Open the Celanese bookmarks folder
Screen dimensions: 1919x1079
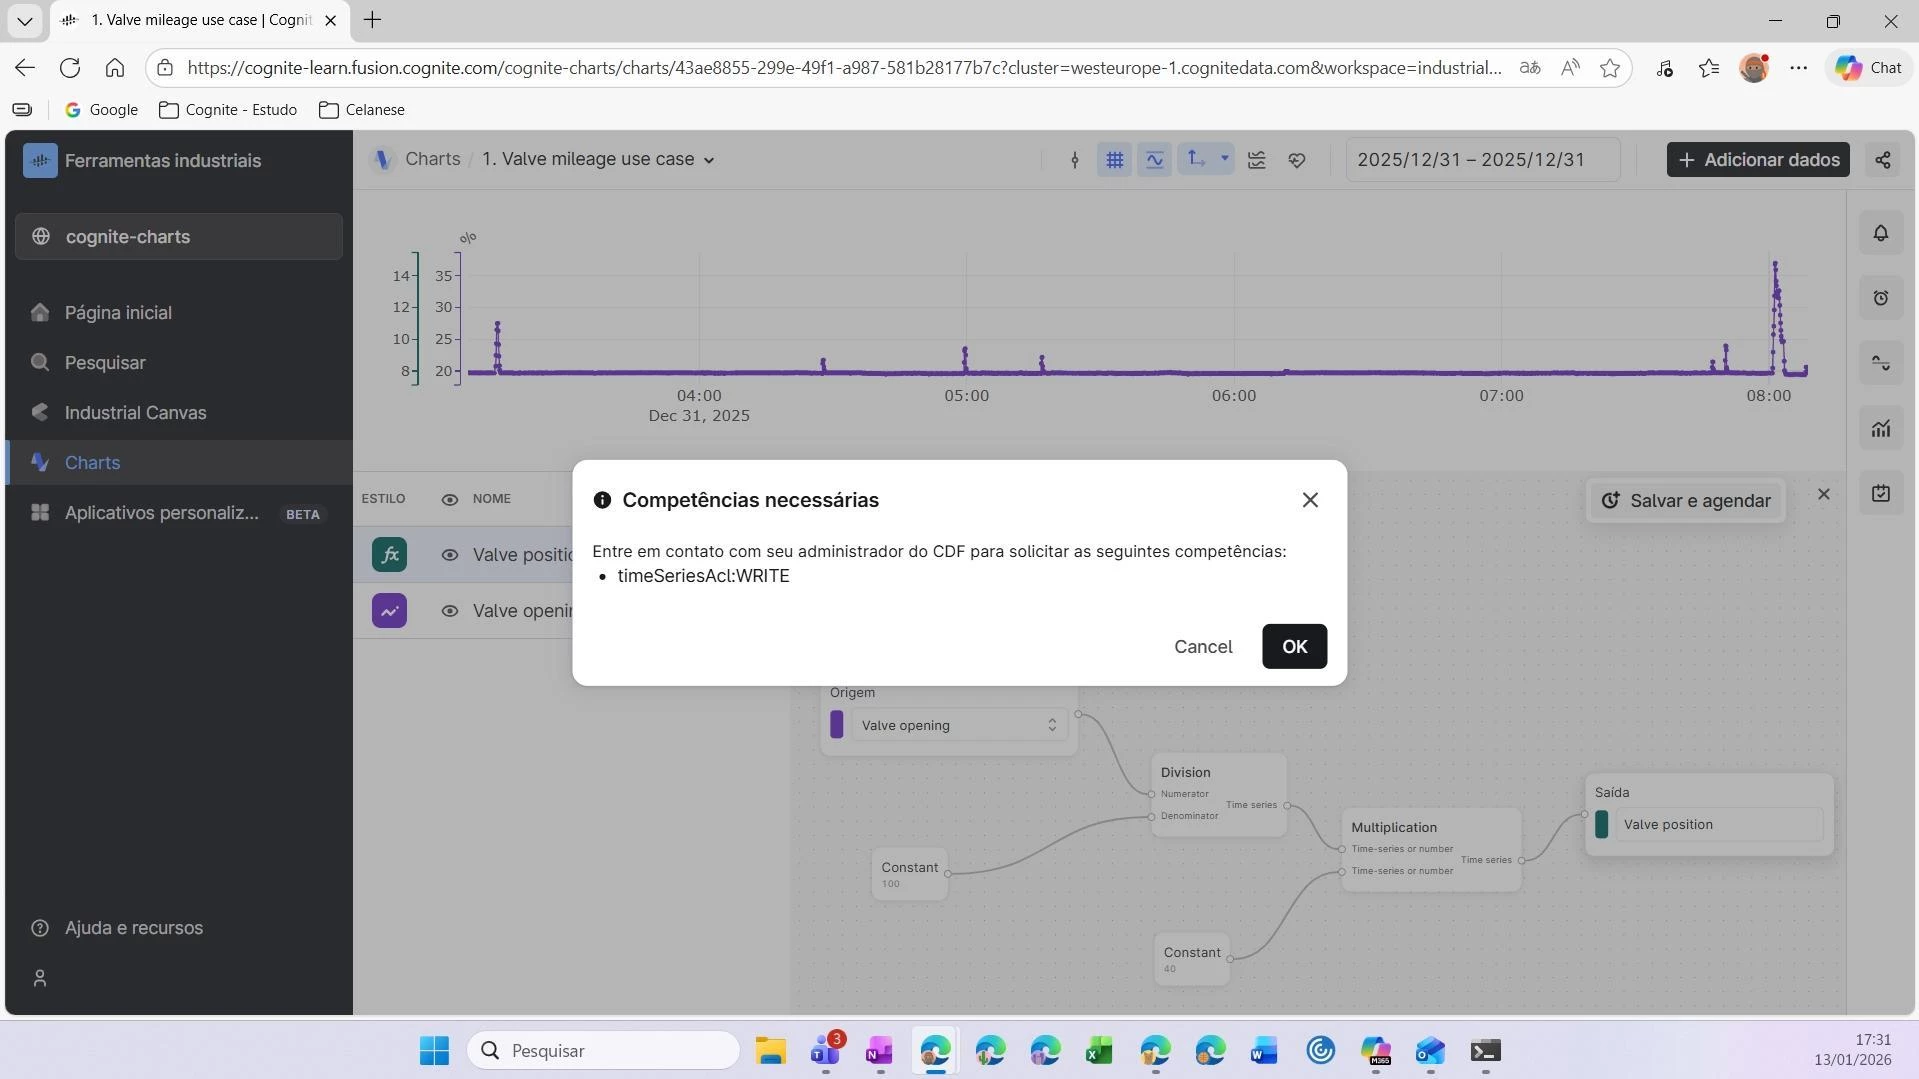tap(362, 110)
